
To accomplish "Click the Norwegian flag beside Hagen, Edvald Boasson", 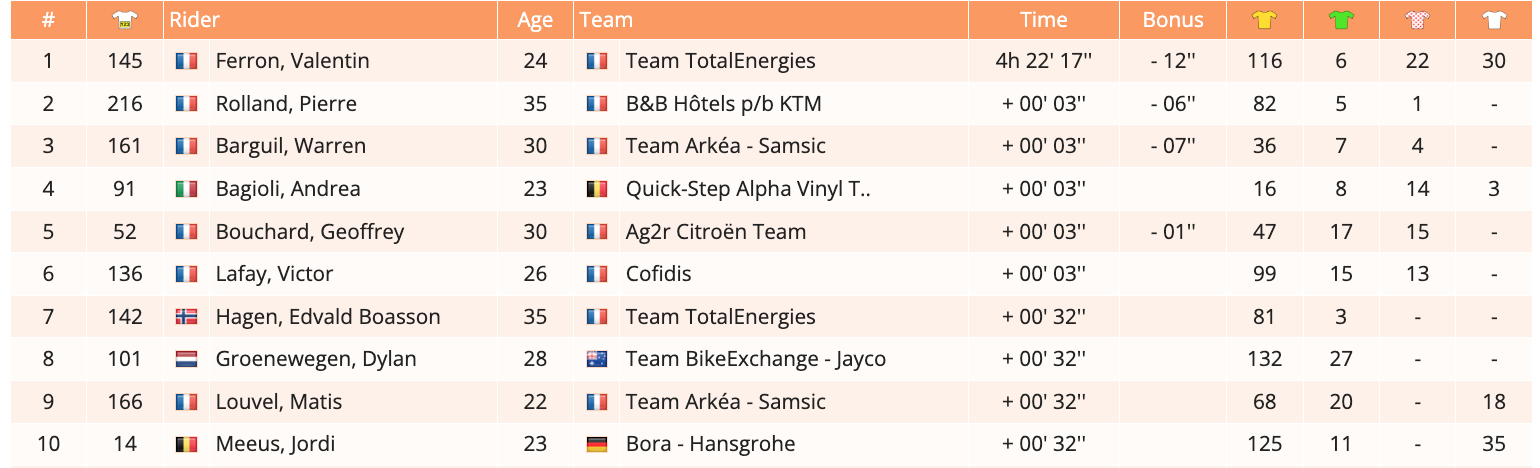I will tap(186, 317).
